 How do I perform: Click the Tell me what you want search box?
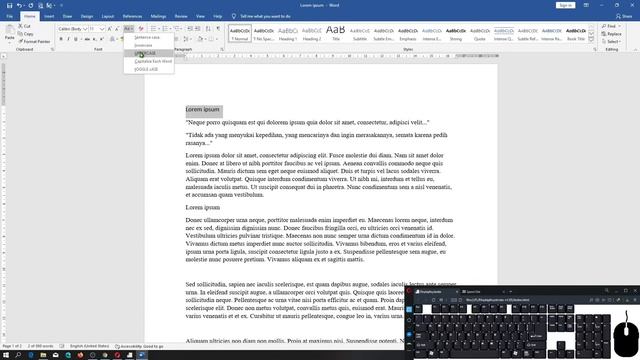[x=261, y=16]
